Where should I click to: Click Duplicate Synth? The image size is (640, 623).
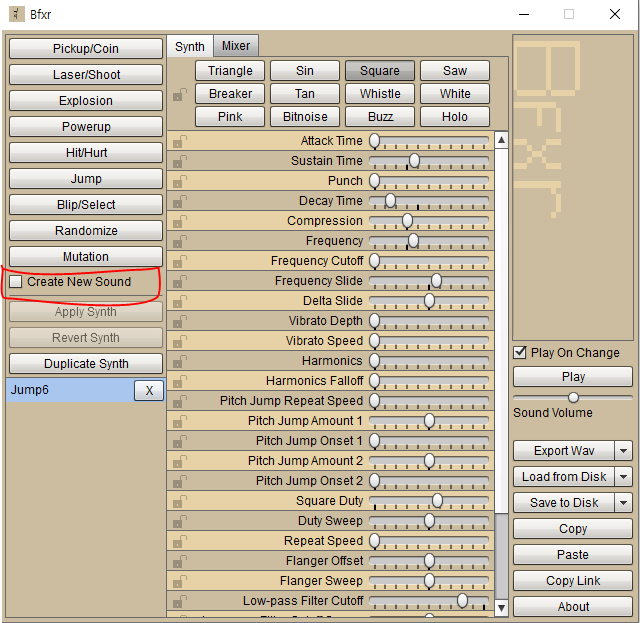coord(86,363)
